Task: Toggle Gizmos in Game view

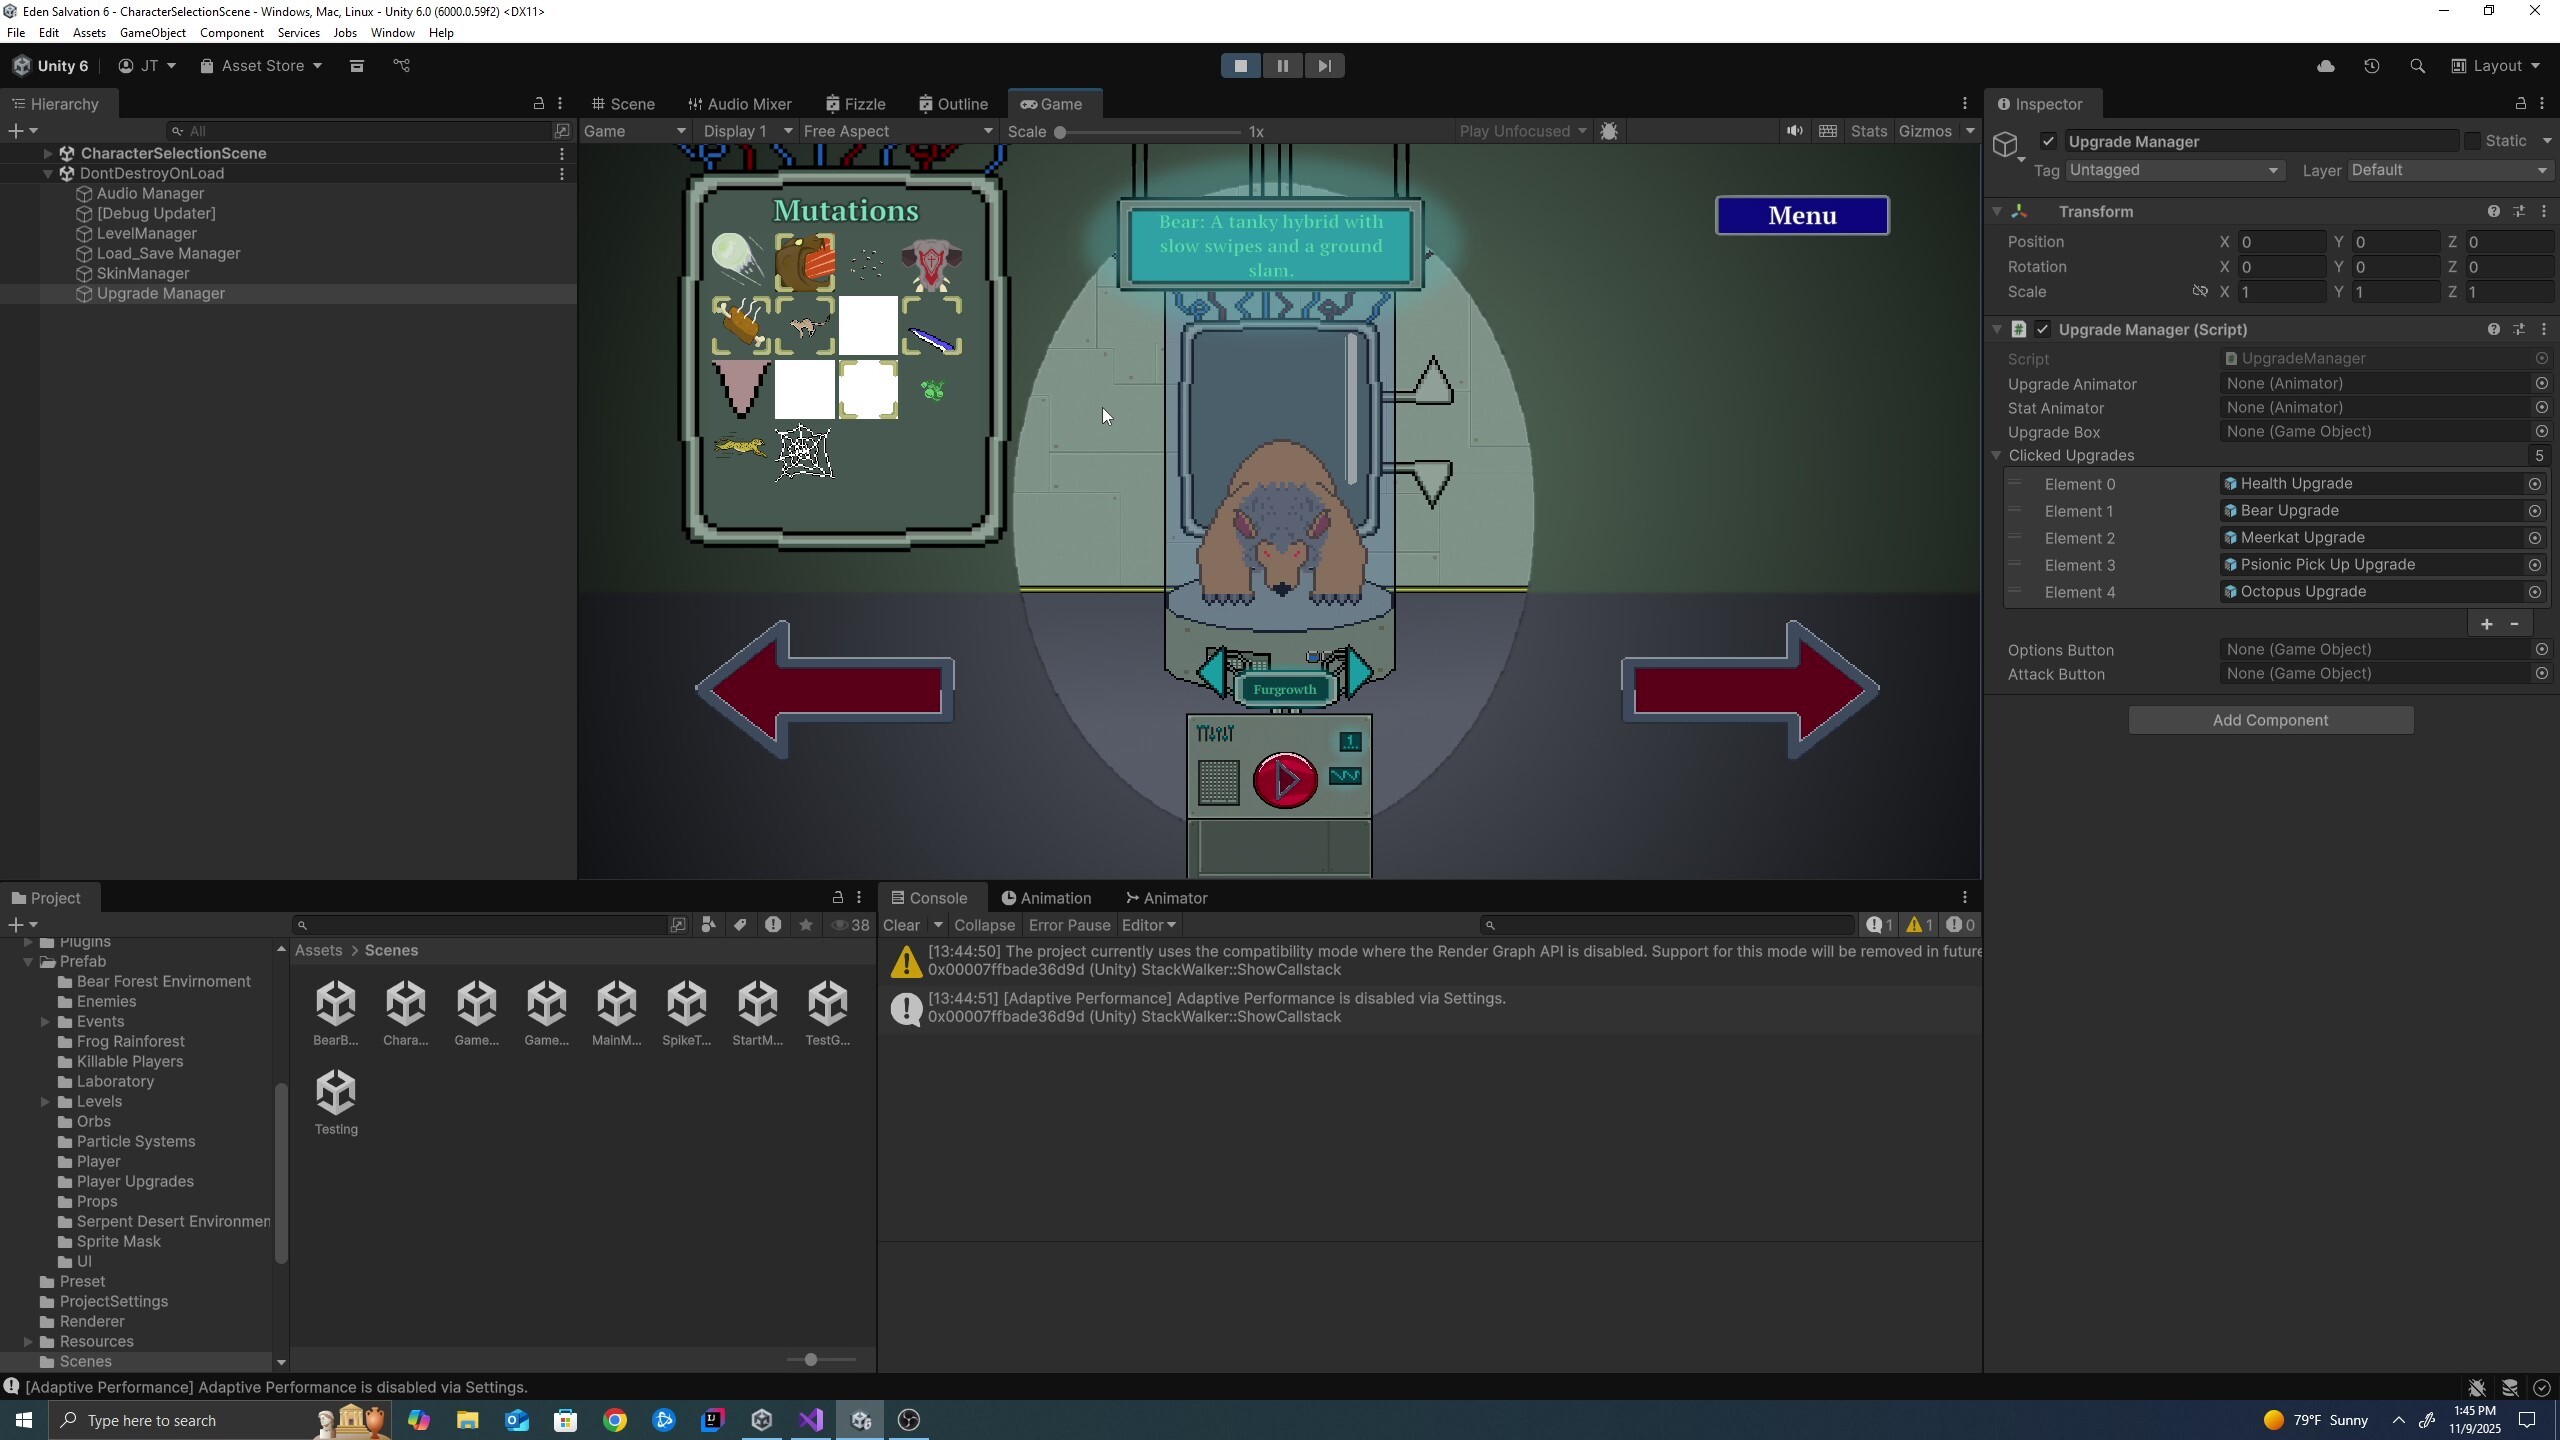Action: [1924, 131]
